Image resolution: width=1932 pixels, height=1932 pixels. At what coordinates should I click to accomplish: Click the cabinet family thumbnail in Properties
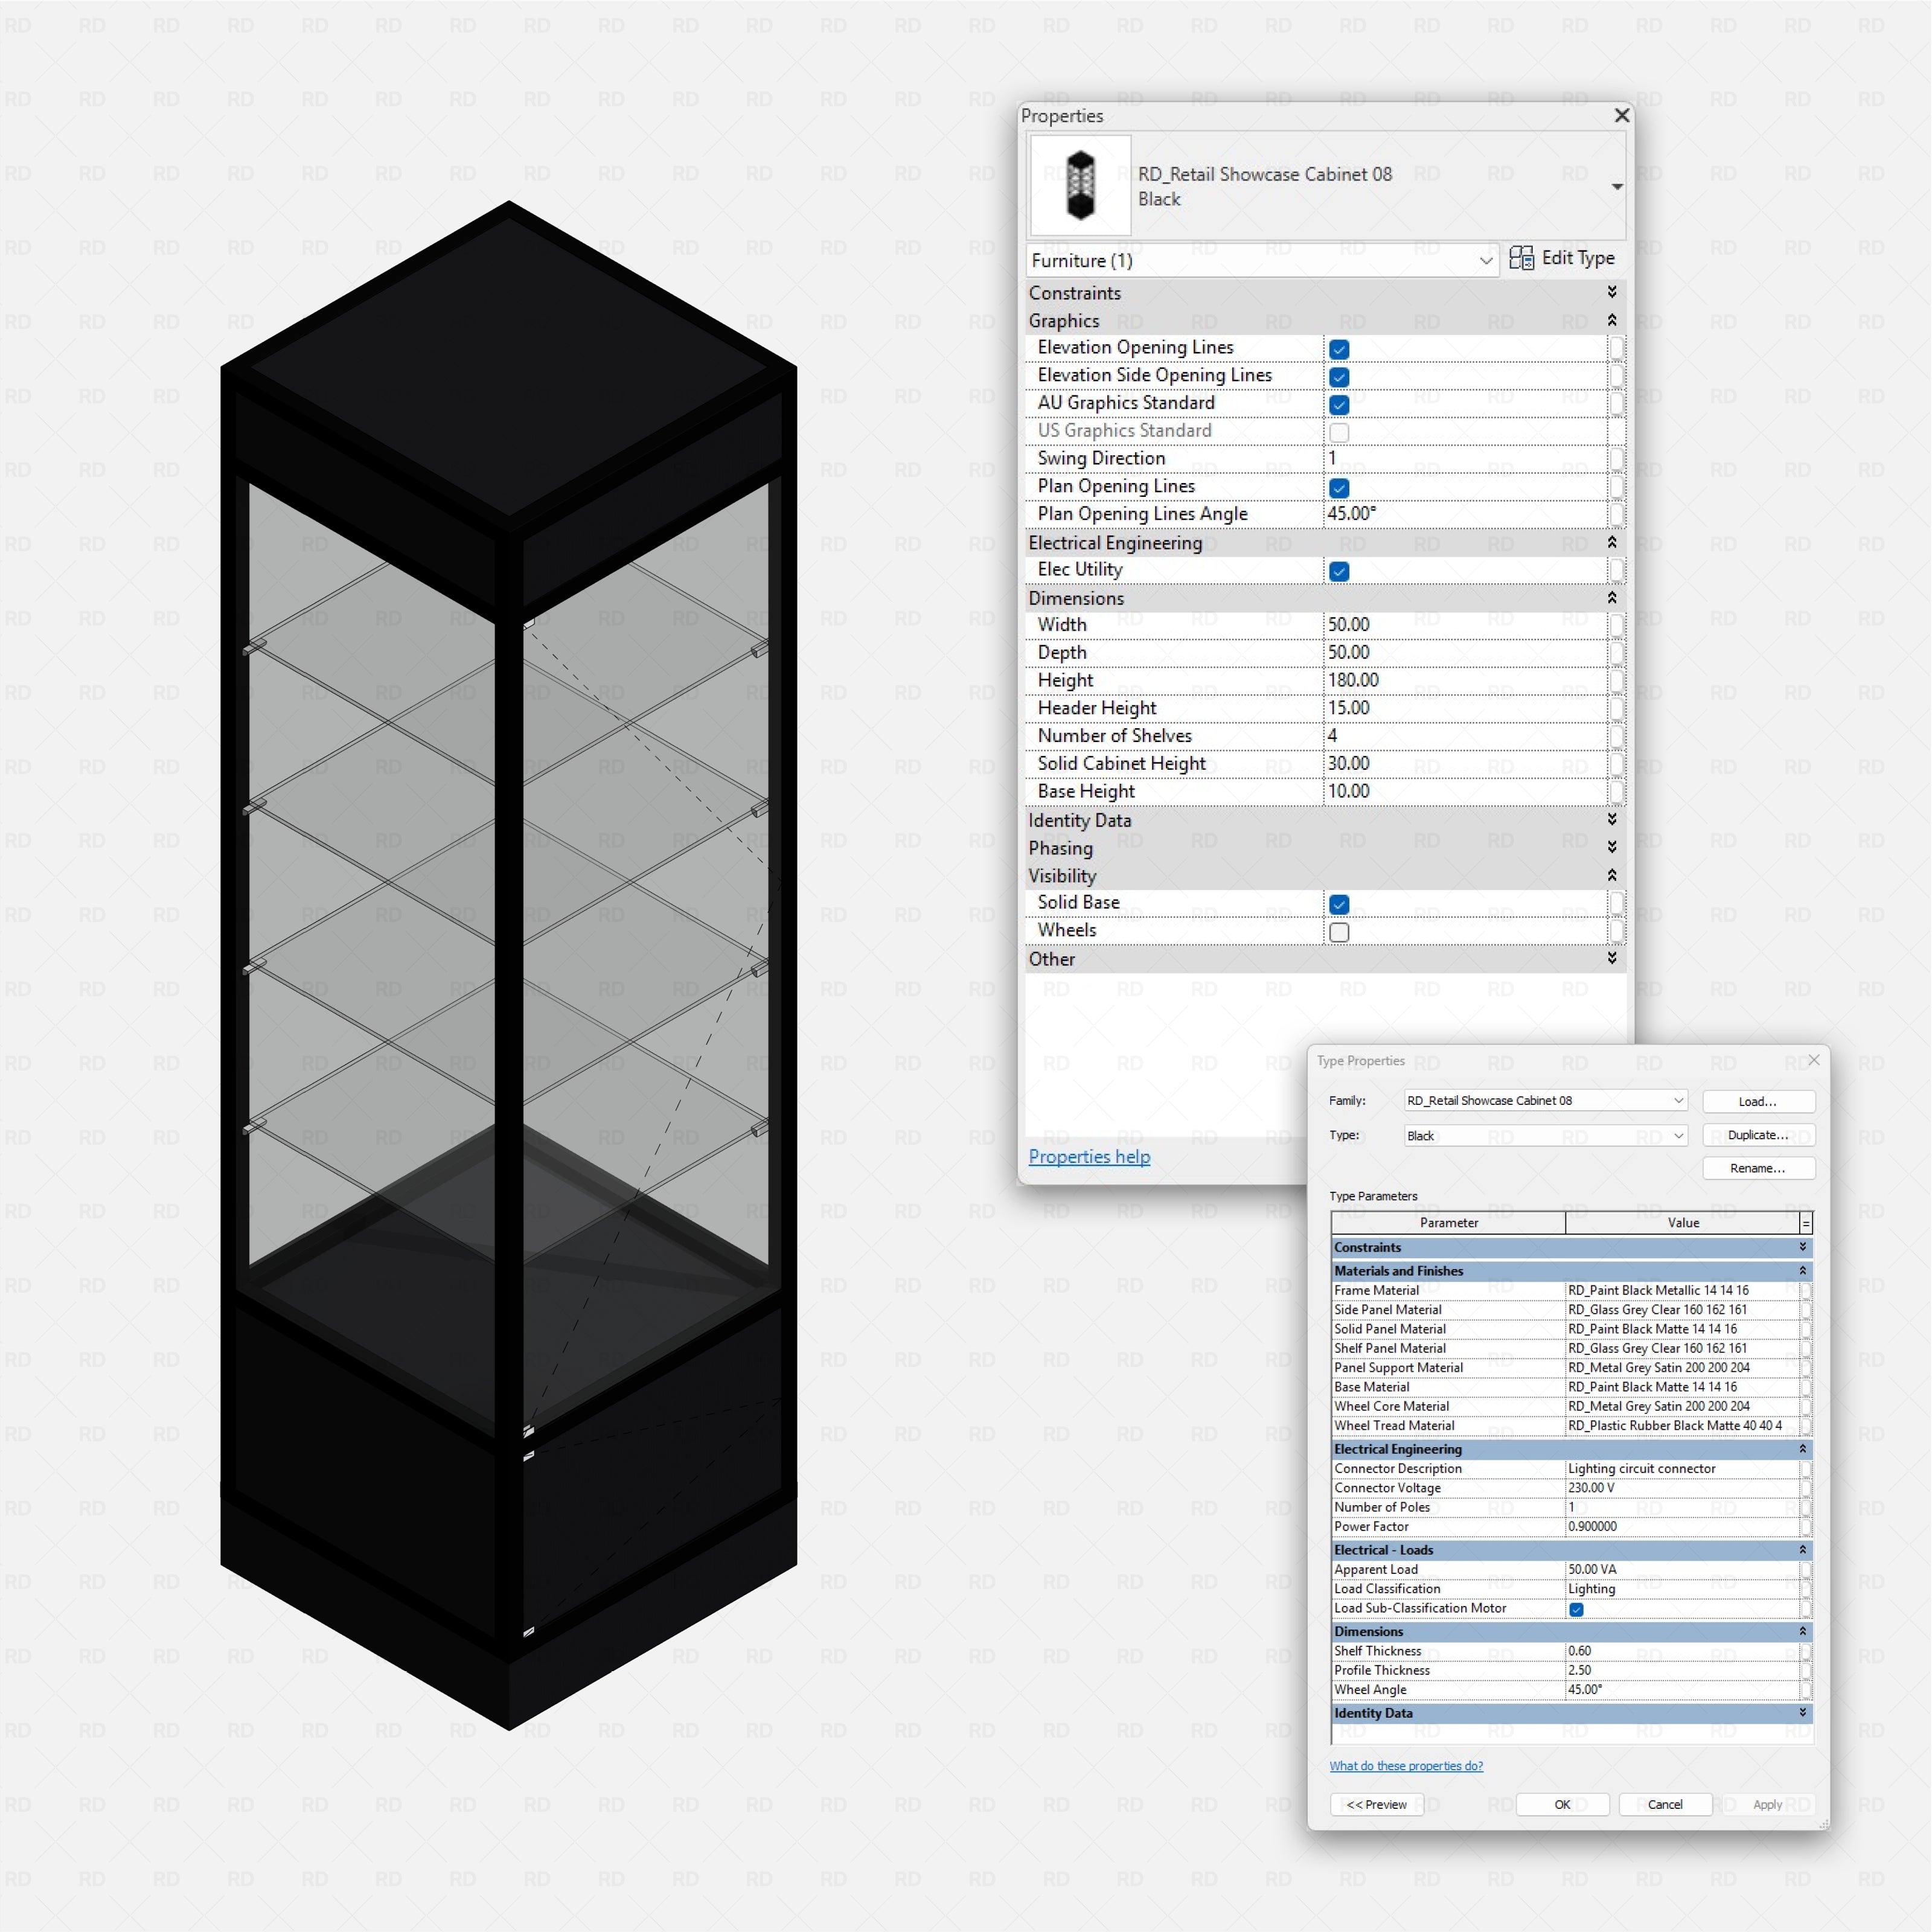click(x=1080, y=186)
